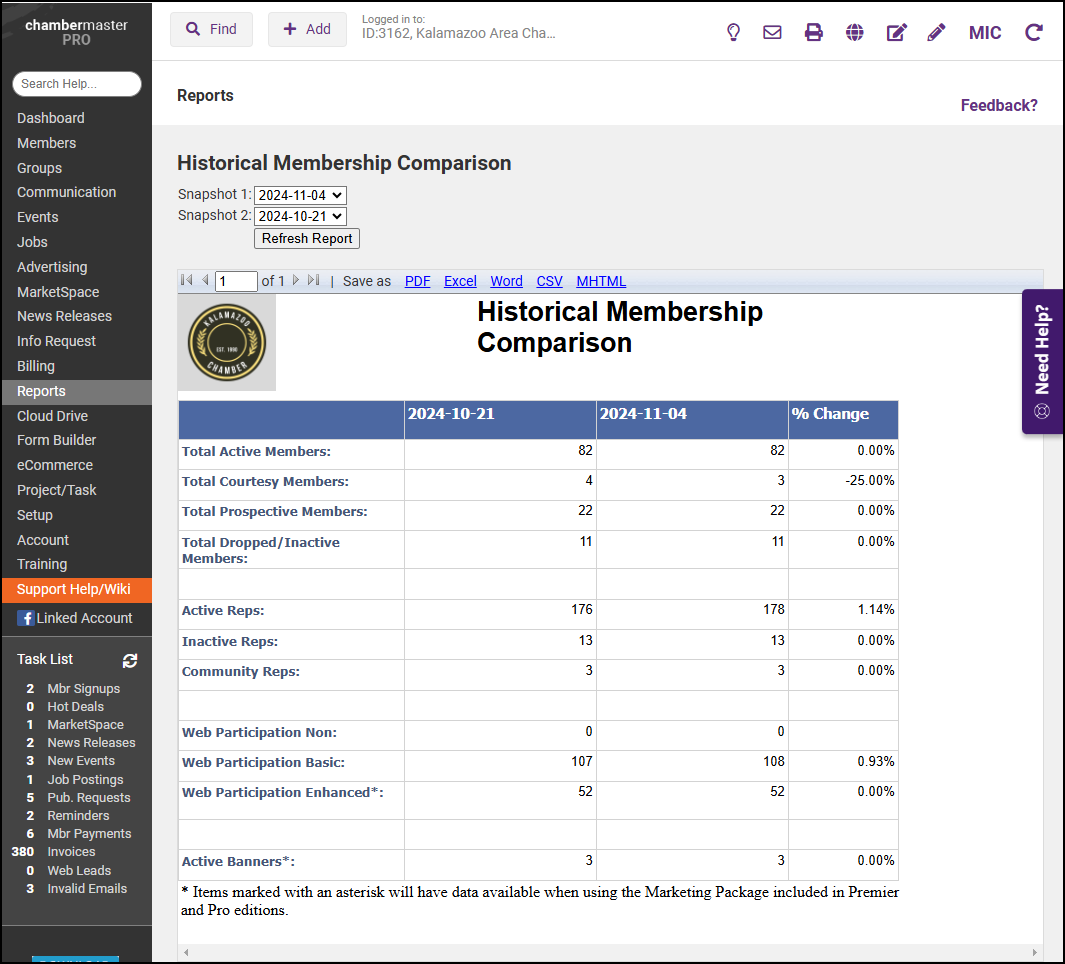This screenshot has height=964, width=1065.
Task: Click the refresh arrow header icon
Action: pyautogui.click(x=1034, y=32)
